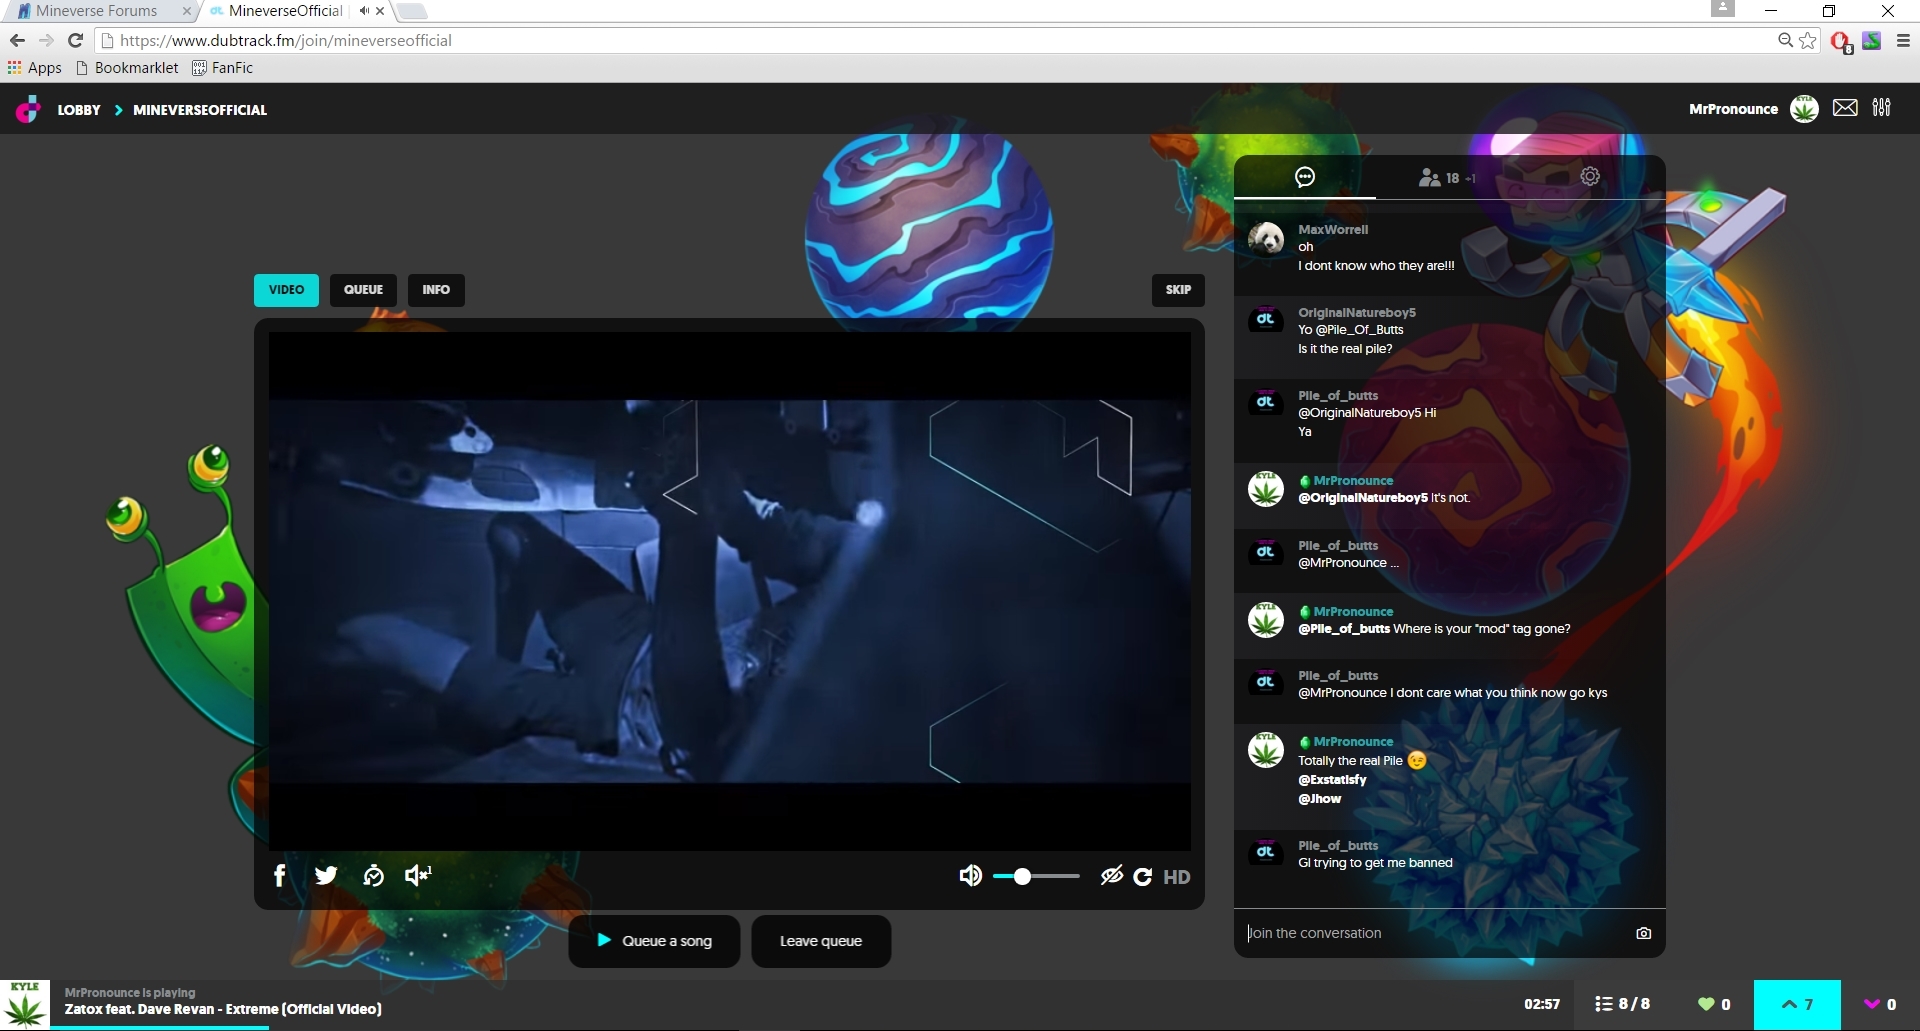Open the chat tab
This screenshot has width=1920, height=1031.
pyautogui.click(x=1305, y=177)
